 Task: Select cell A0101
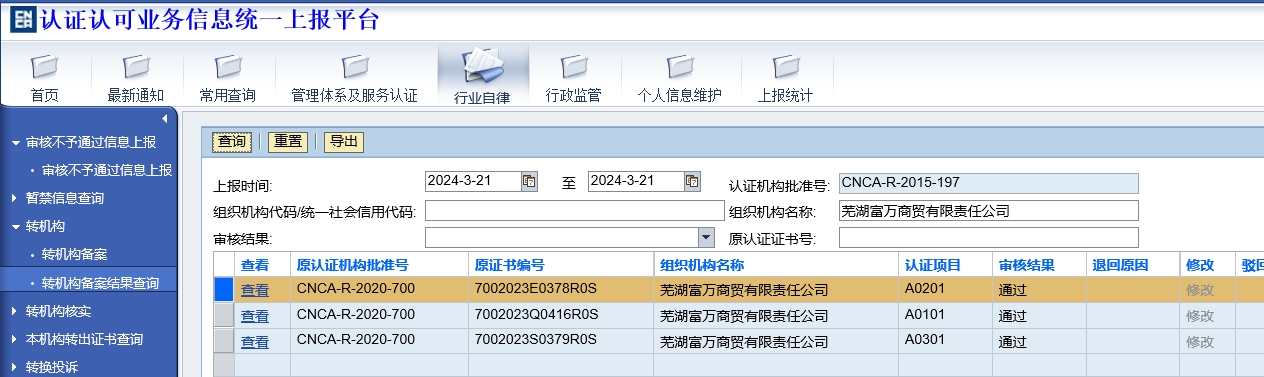(x=945, y=316)
